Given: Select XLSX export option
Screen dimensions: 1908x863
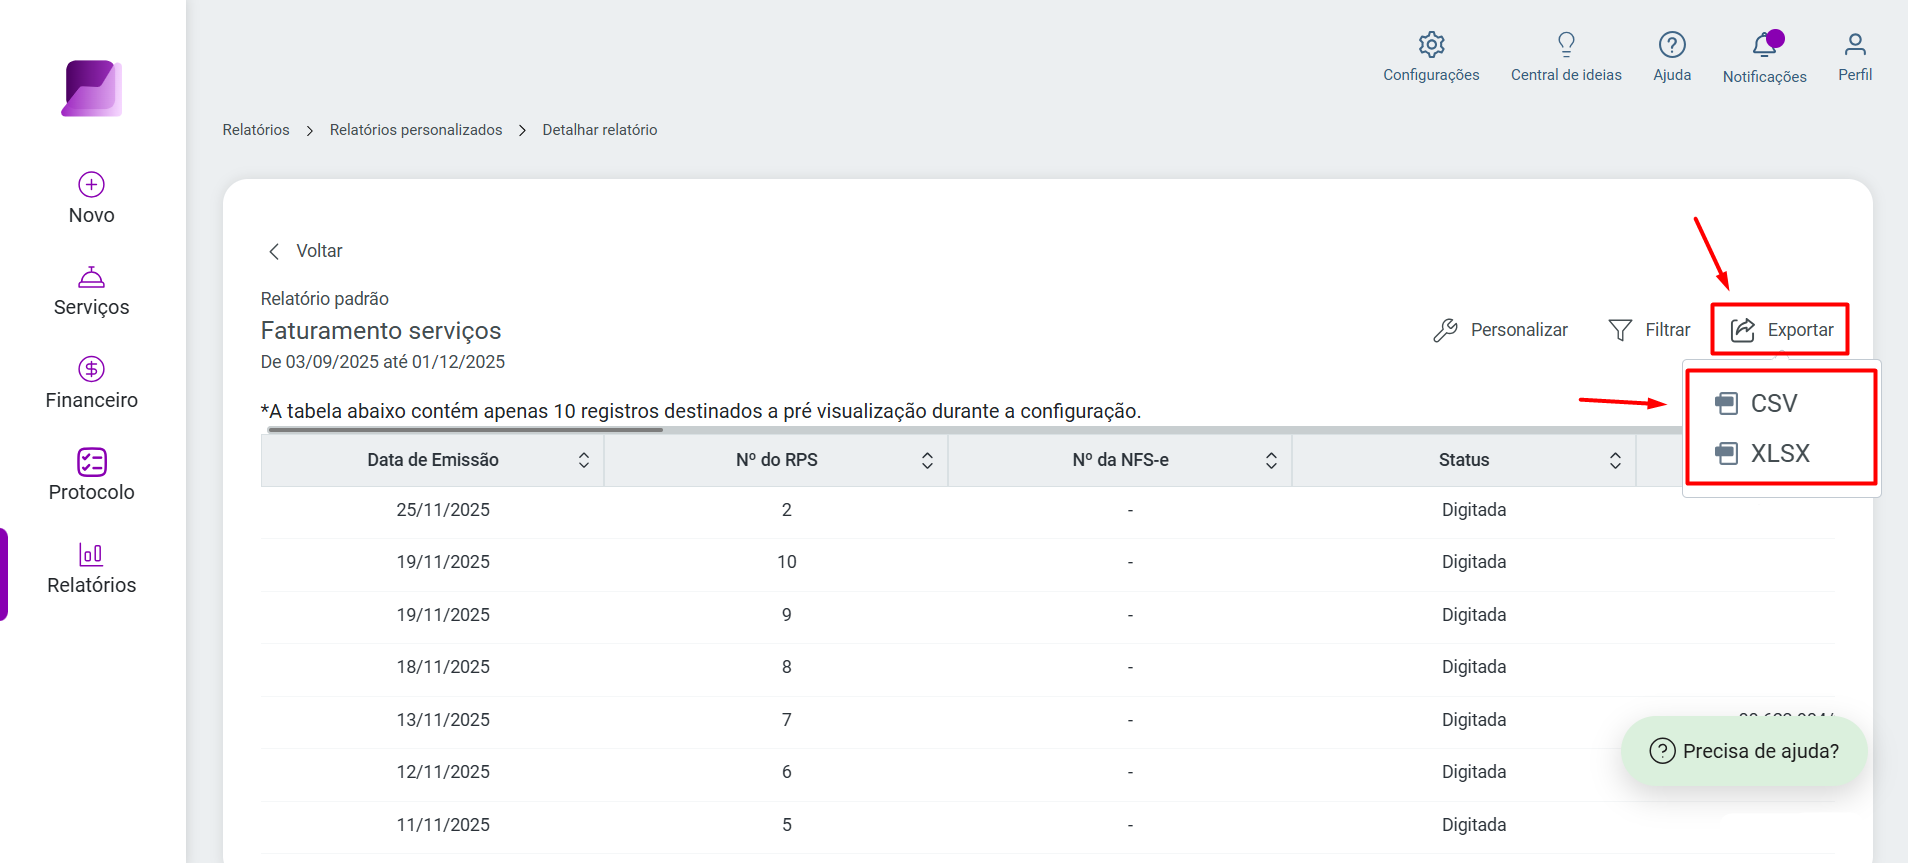Looking at the screenshot, I should point(1780,453).
